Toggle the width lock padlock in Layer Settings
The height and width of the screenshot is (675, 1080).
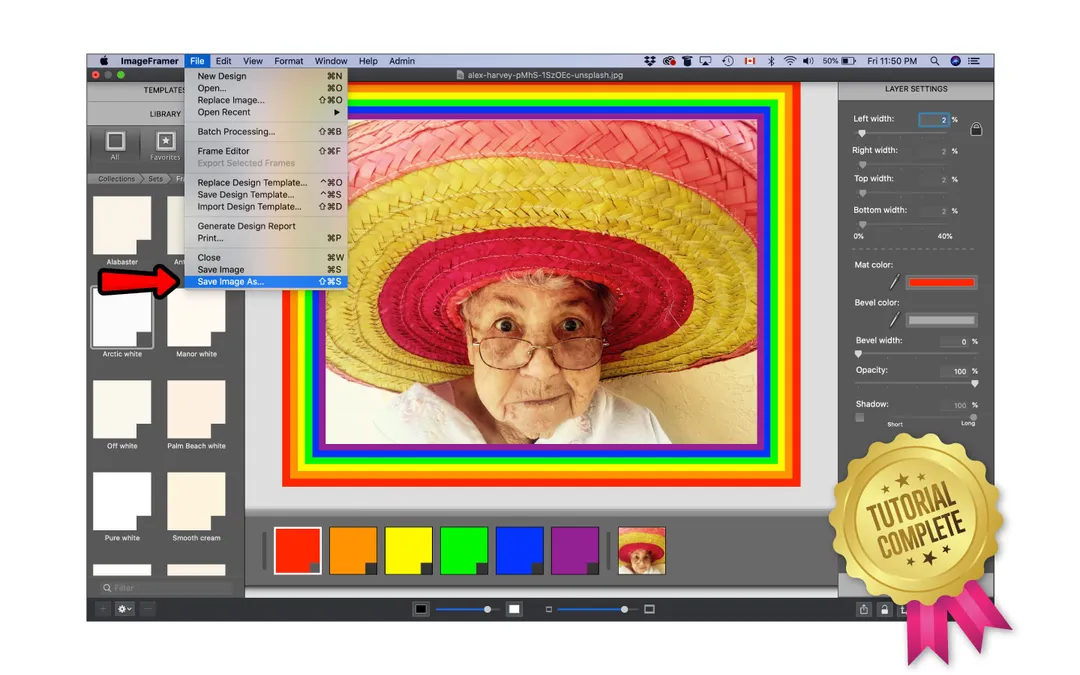coord(976,129)
